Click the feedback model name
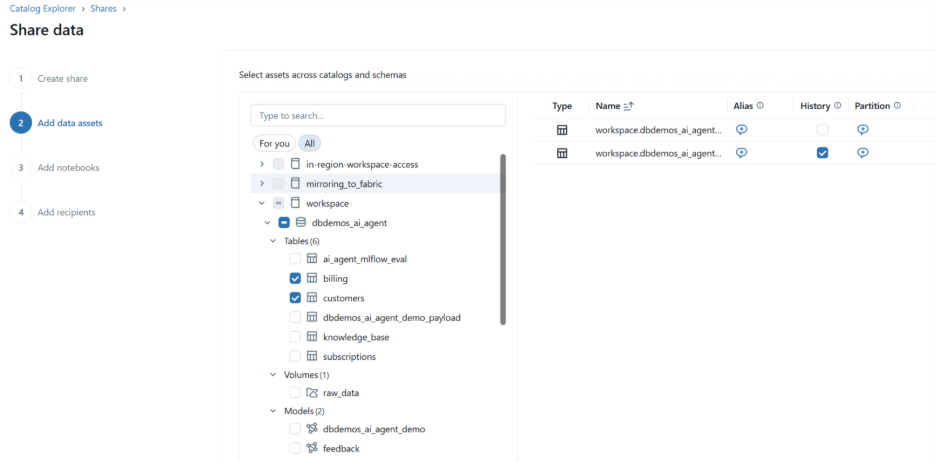 (341, 448)
